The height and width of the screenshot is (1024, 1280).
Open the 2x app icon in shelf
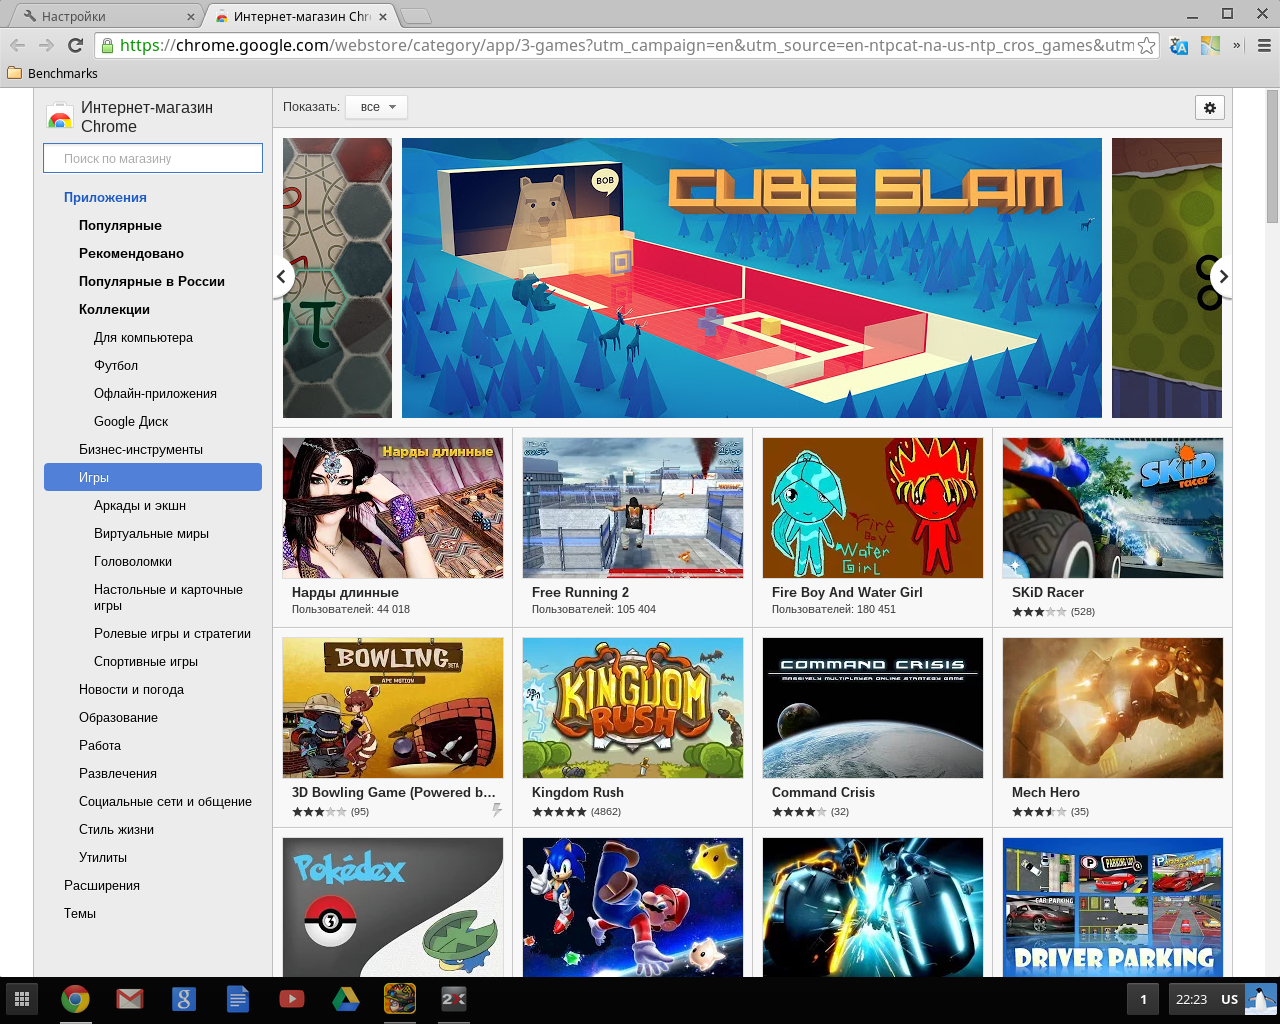coord(454,999)
